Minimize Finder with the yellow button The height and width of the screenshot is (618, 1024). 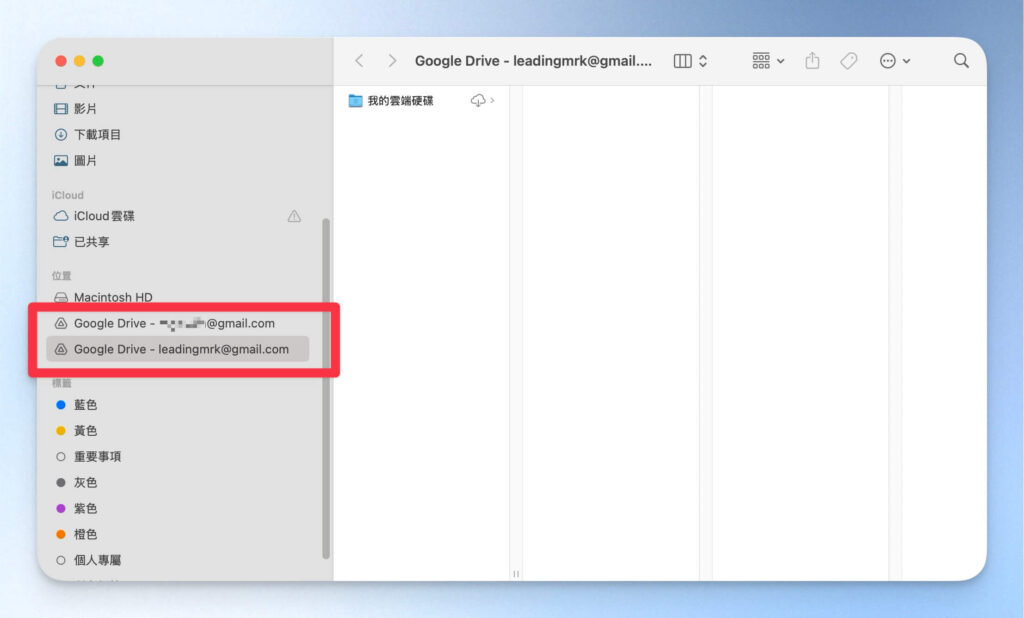79,61
